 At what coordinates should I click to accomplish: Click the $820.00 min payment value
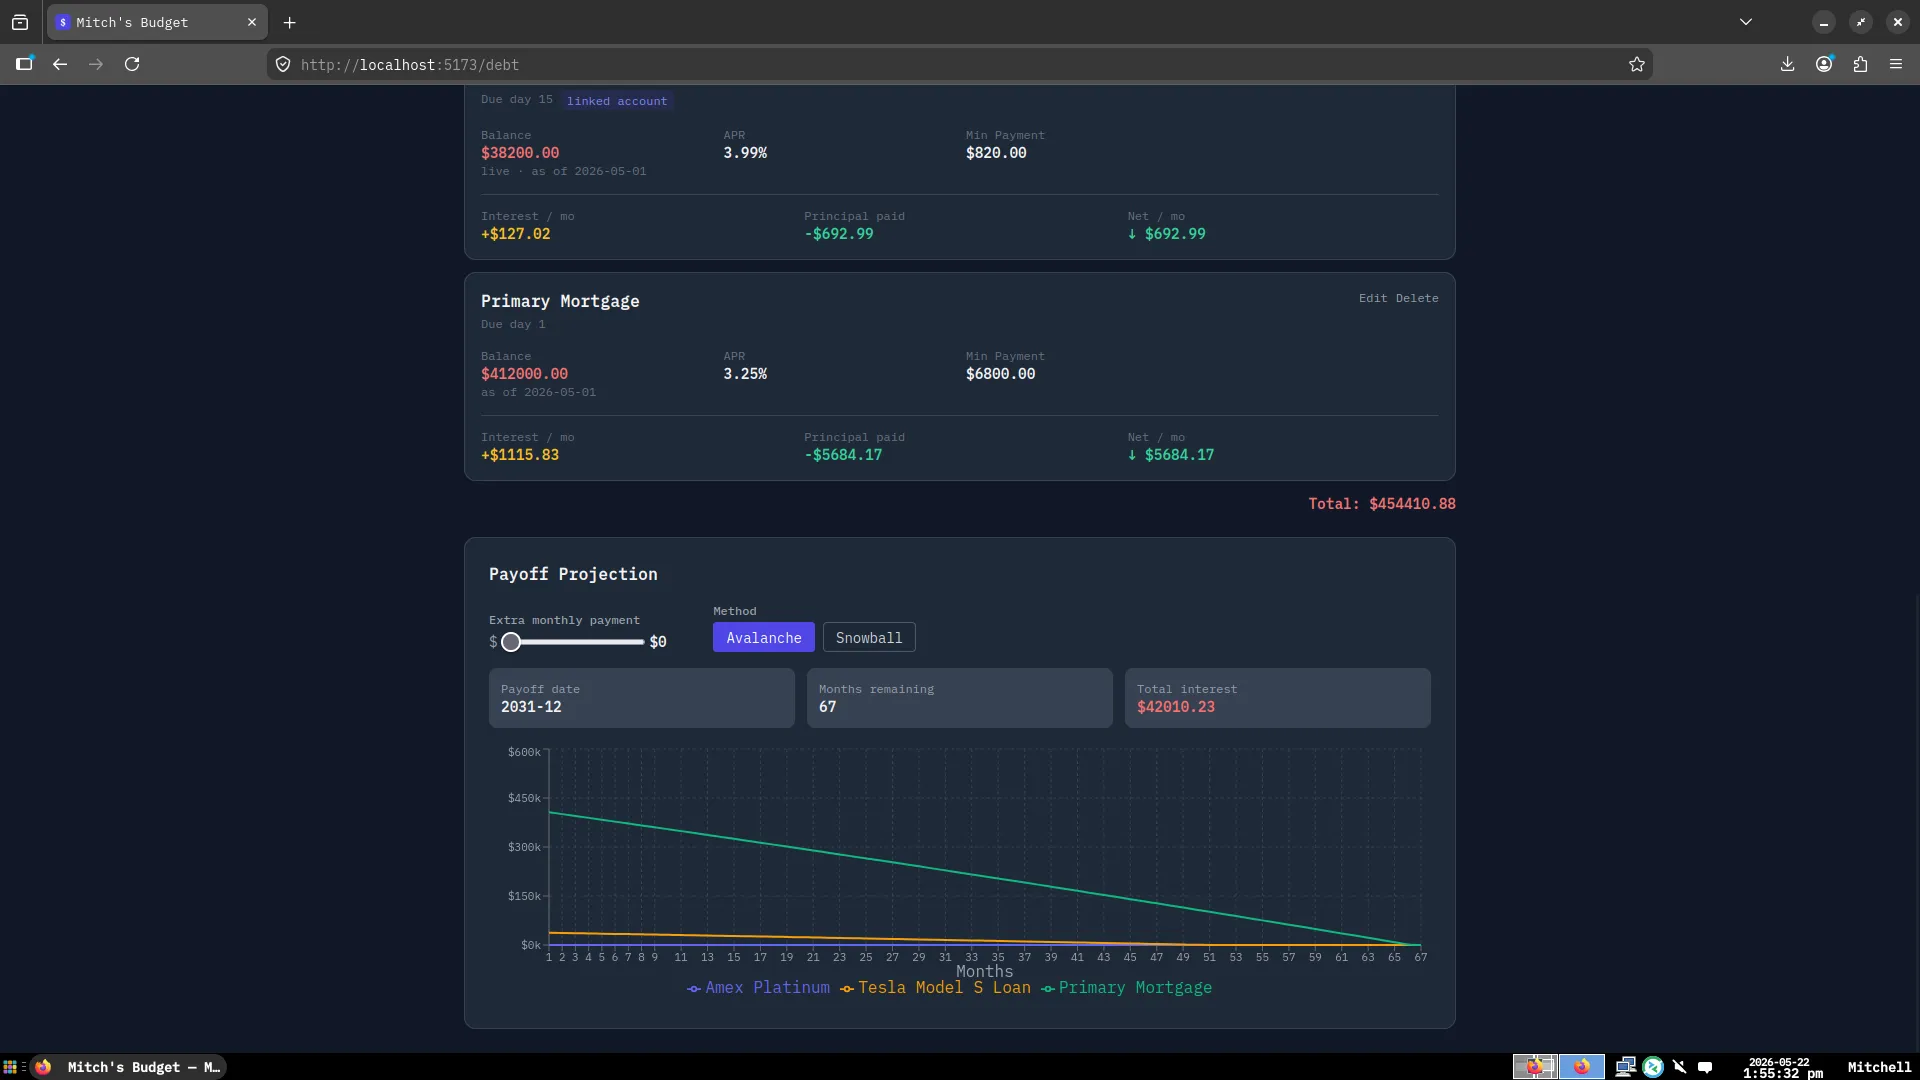[x=996, y=153]
